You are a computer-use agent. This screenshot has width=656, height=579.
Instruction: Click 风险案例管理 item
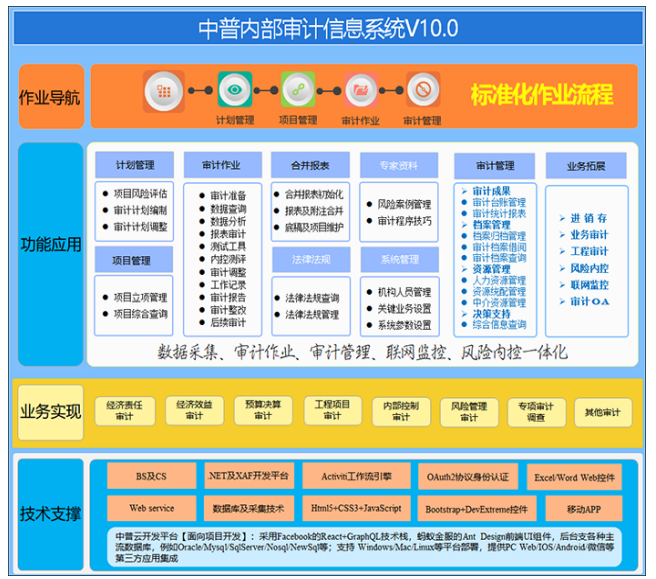(404, 204)
